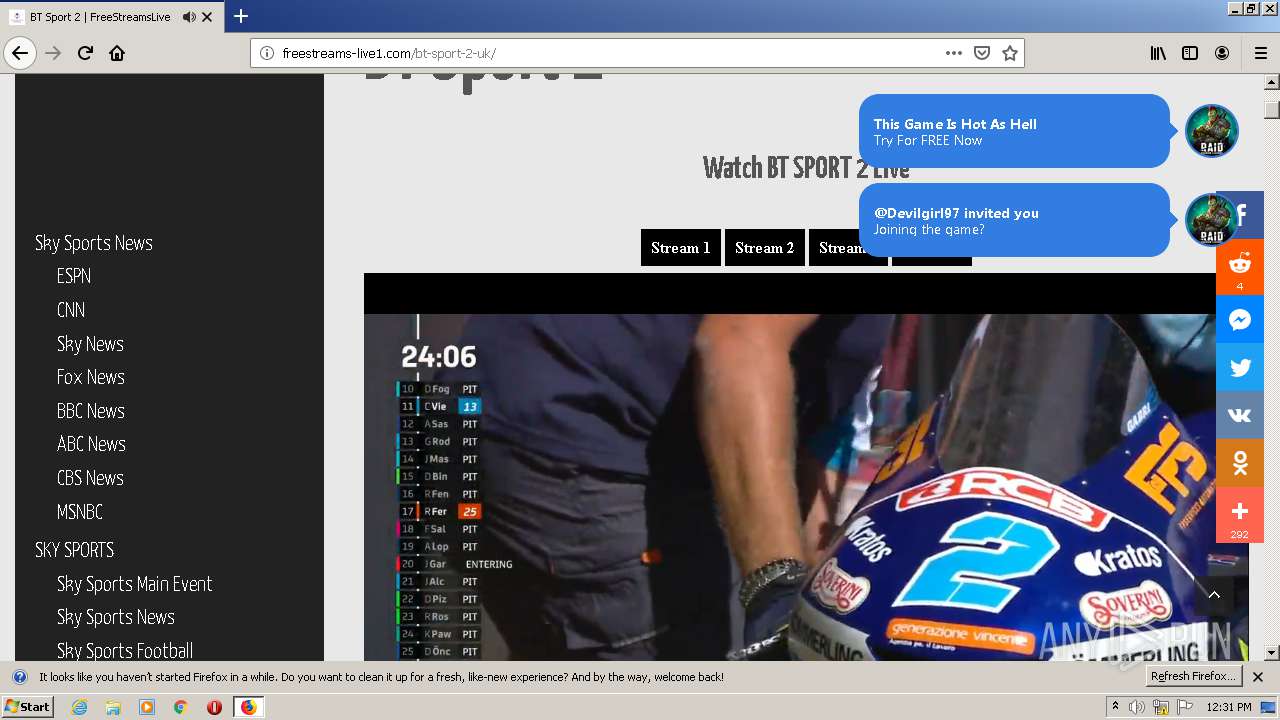This screenshot has height=720, width=1280.
Task: Mute the BT Sport 2 tab audio
Action: [189, 17]
